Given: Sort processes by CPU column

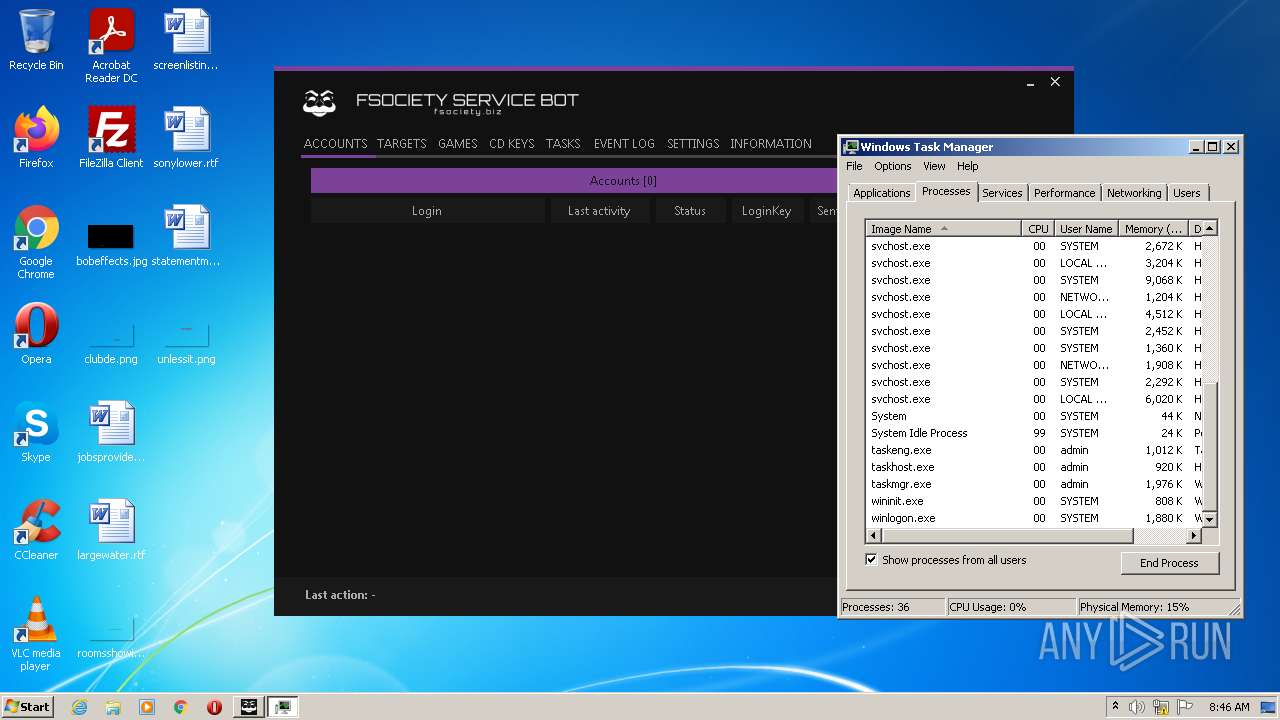Looking at the screenshot, I should (1038, 229).
